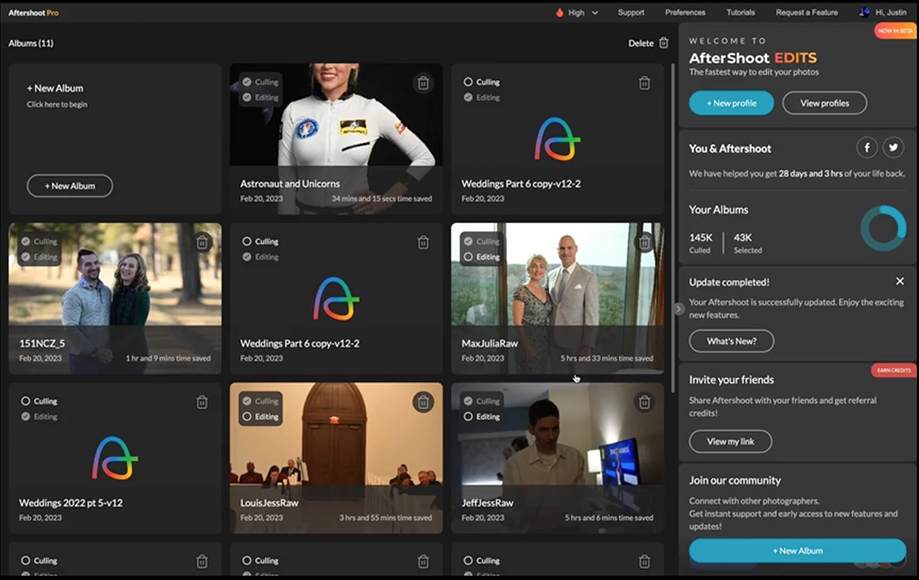The width and height of the screenshot is (919, 580).
Task: Open the 151NCZ_5 album thumbnail
Action: click(115, 298)
